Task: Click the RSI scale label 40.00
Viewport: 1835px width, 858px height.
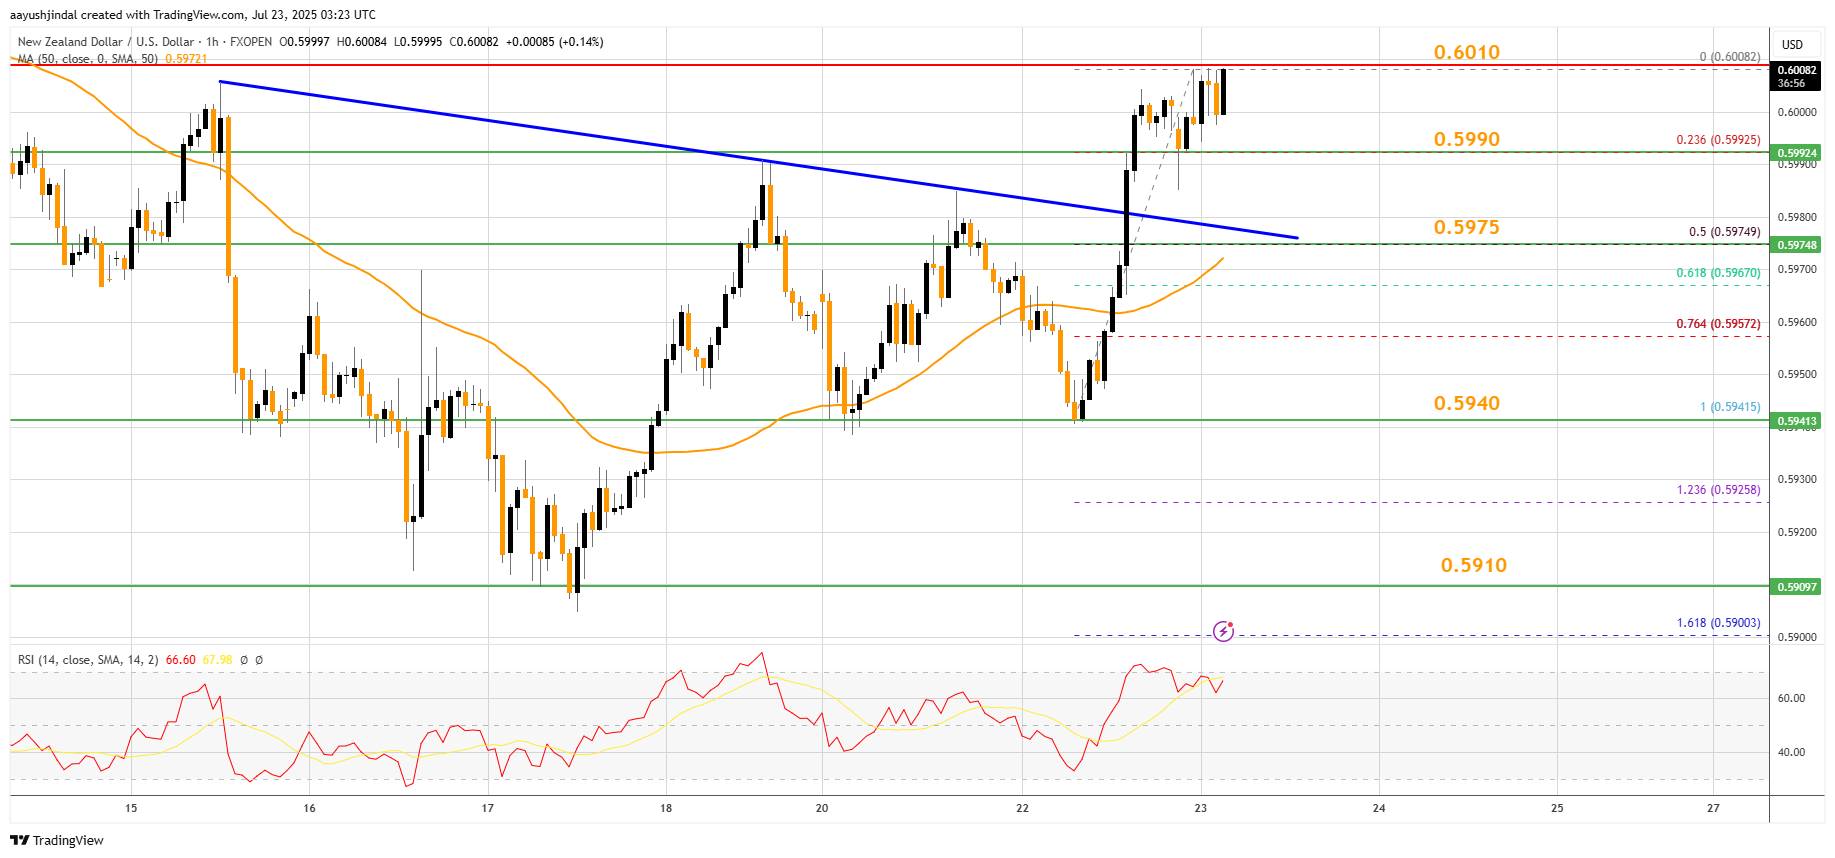Action: point(1791,752)
